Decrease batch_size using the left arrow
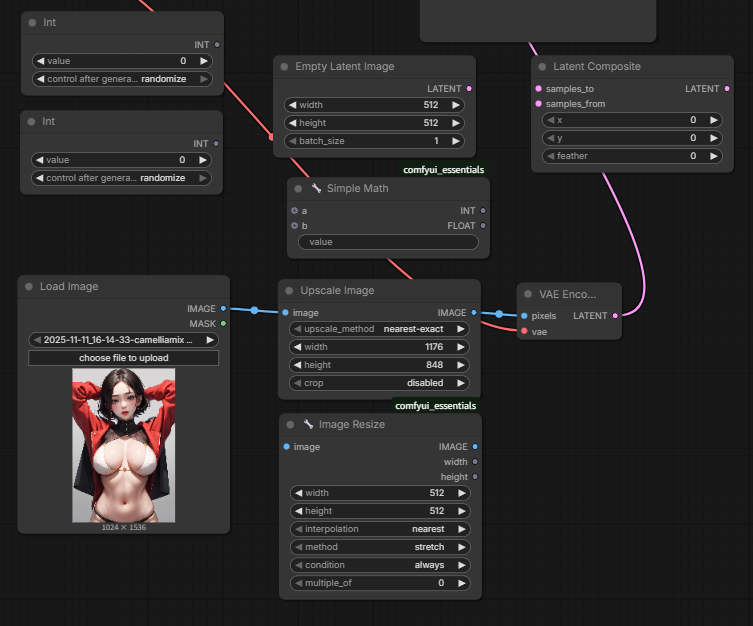This screenshot has width=753, height=626. click(292, 141)
